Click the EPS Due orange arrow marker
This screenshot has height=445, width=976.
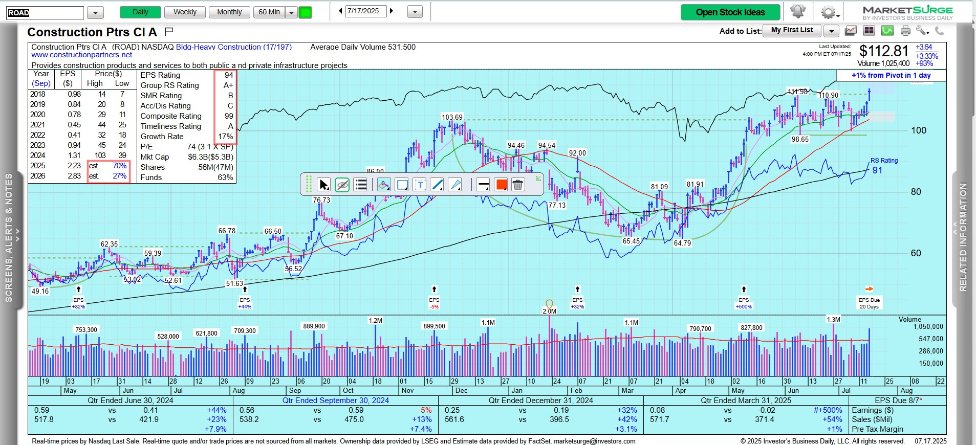(870, 288)
